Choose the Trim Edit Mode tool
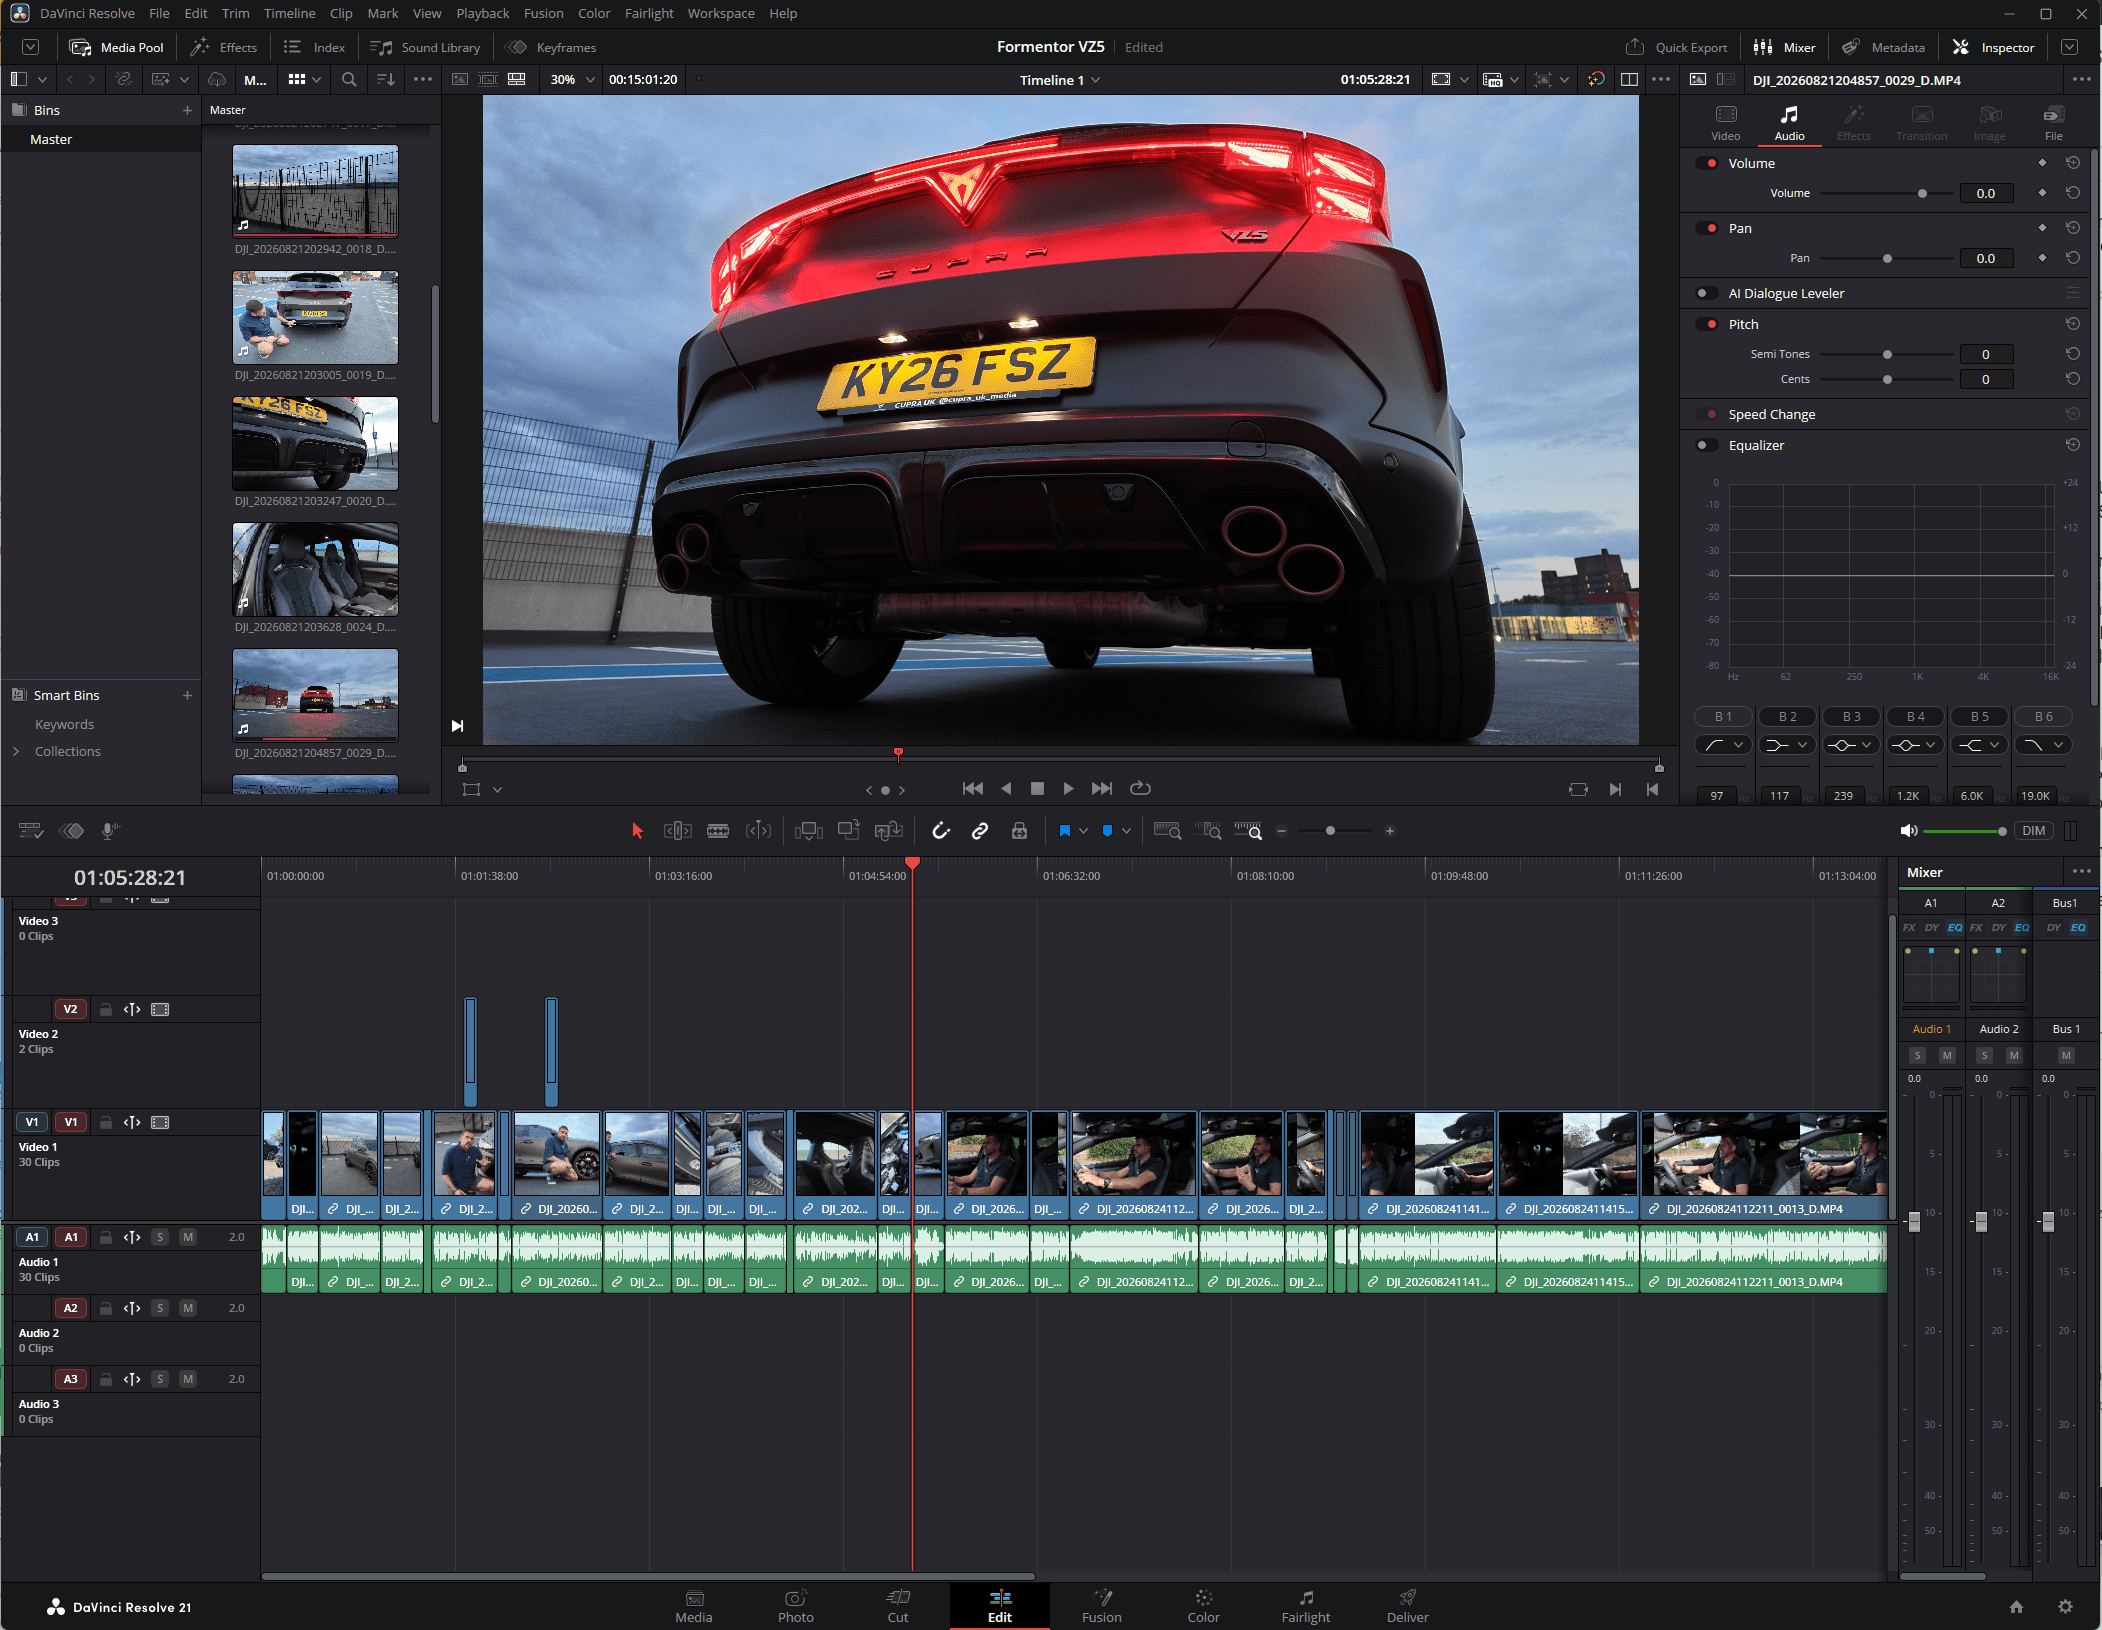 pos(677,831)
